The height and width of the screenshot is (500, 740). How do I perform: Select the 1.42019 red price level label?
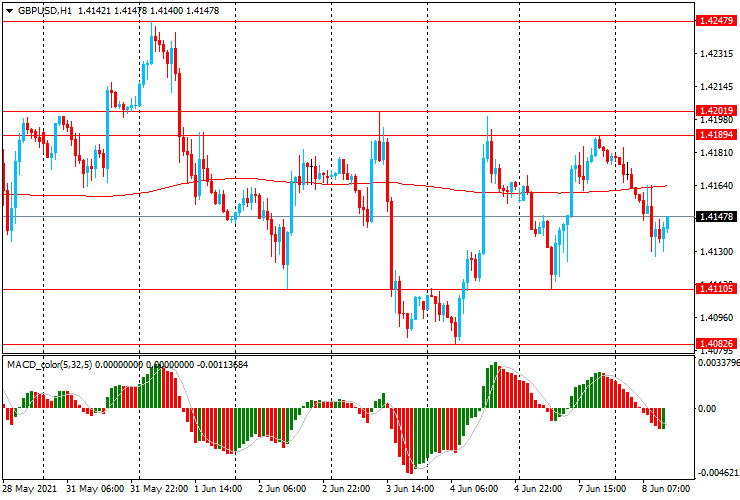(x=717, y=111)
